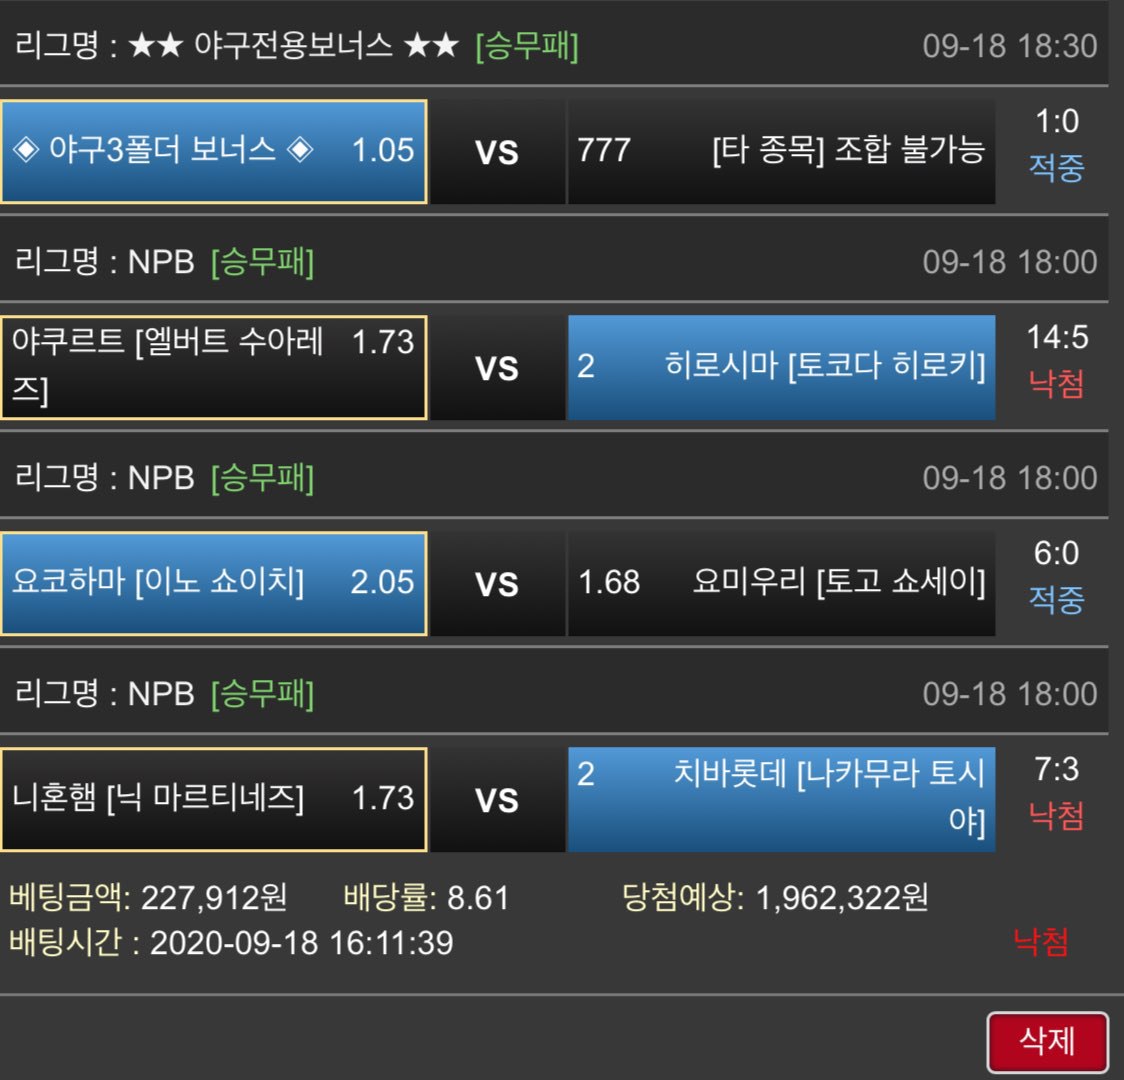
Task: Select 요코하마 [이노 쇼이치] 2.05 odds cell
Action: click(x=214, y=583)
